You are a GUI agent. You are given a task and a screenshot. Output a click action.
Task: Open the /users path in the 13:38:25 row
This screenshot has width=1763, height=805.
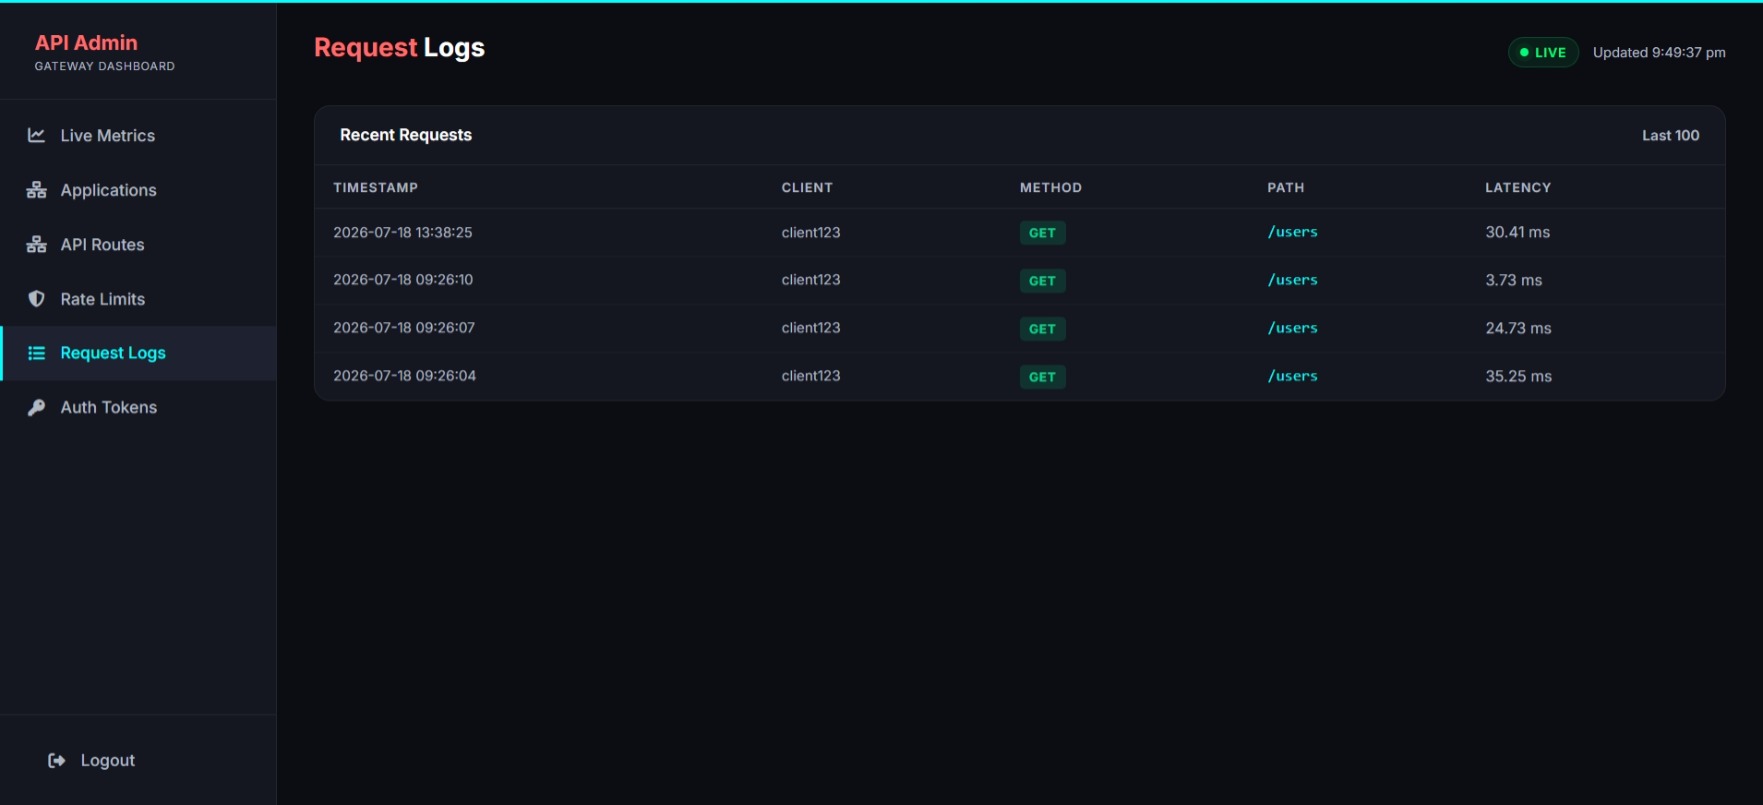tap(1293, 232)
